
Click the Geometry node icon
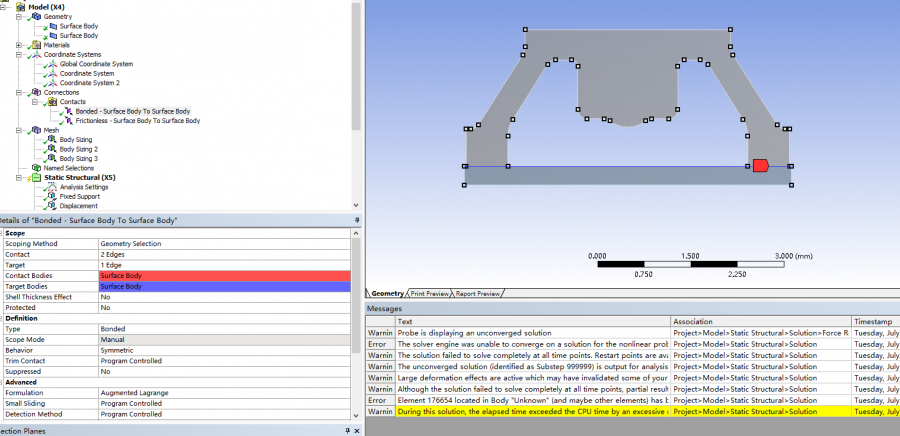click(37, 17)
